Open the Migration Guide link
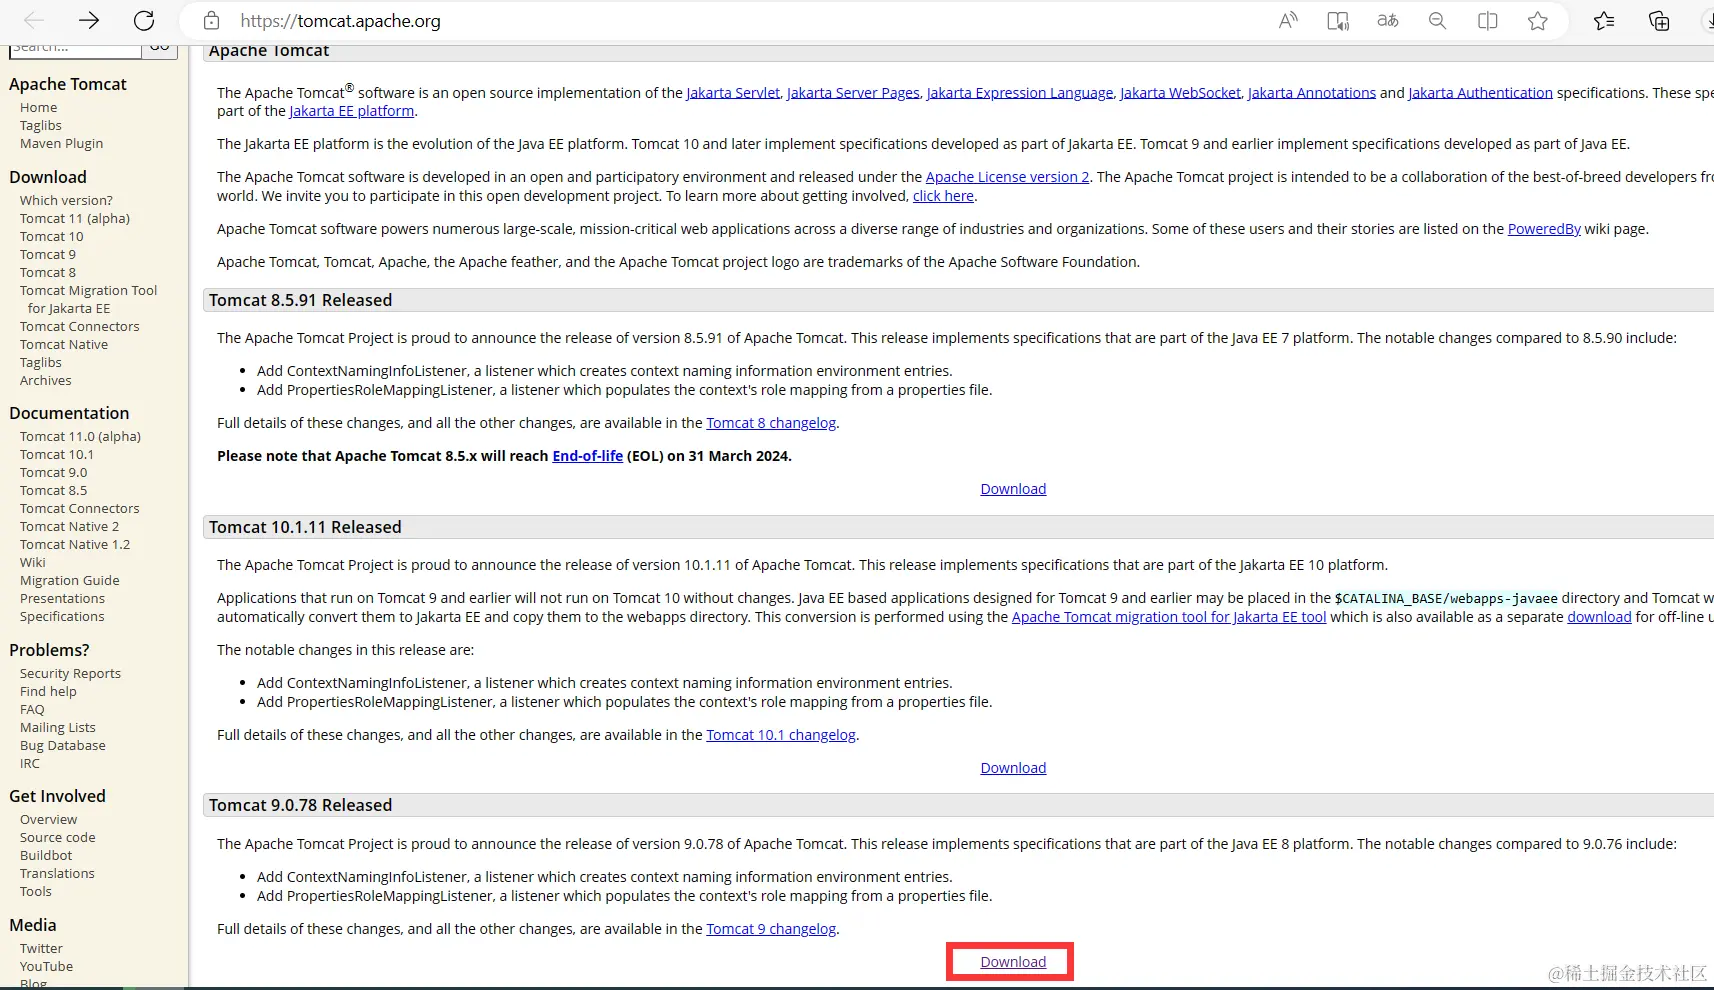 click(70, 581)
